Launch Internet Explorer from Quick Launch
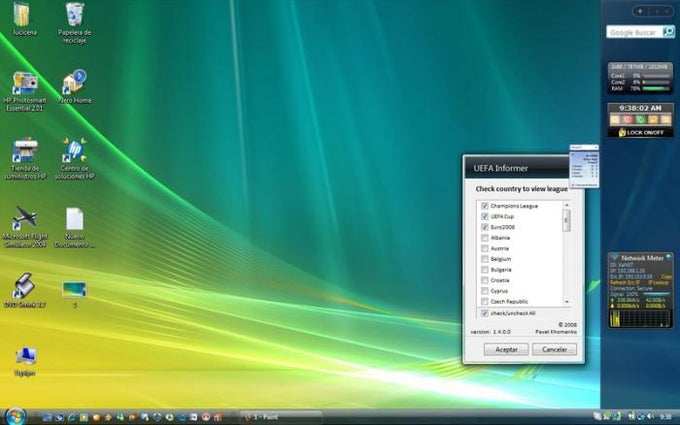Screen dimensions: 680x425 tap(72, 417)
